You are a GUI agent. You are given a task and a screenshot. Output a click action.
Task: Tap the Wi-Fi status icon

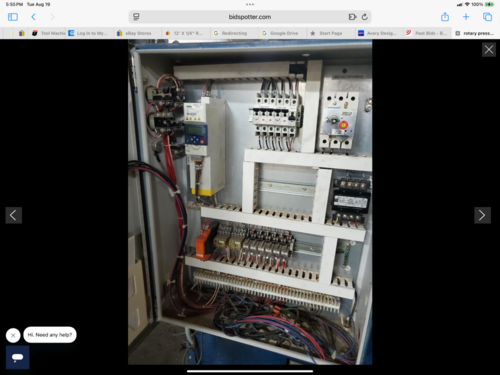(x=467, y=4)
